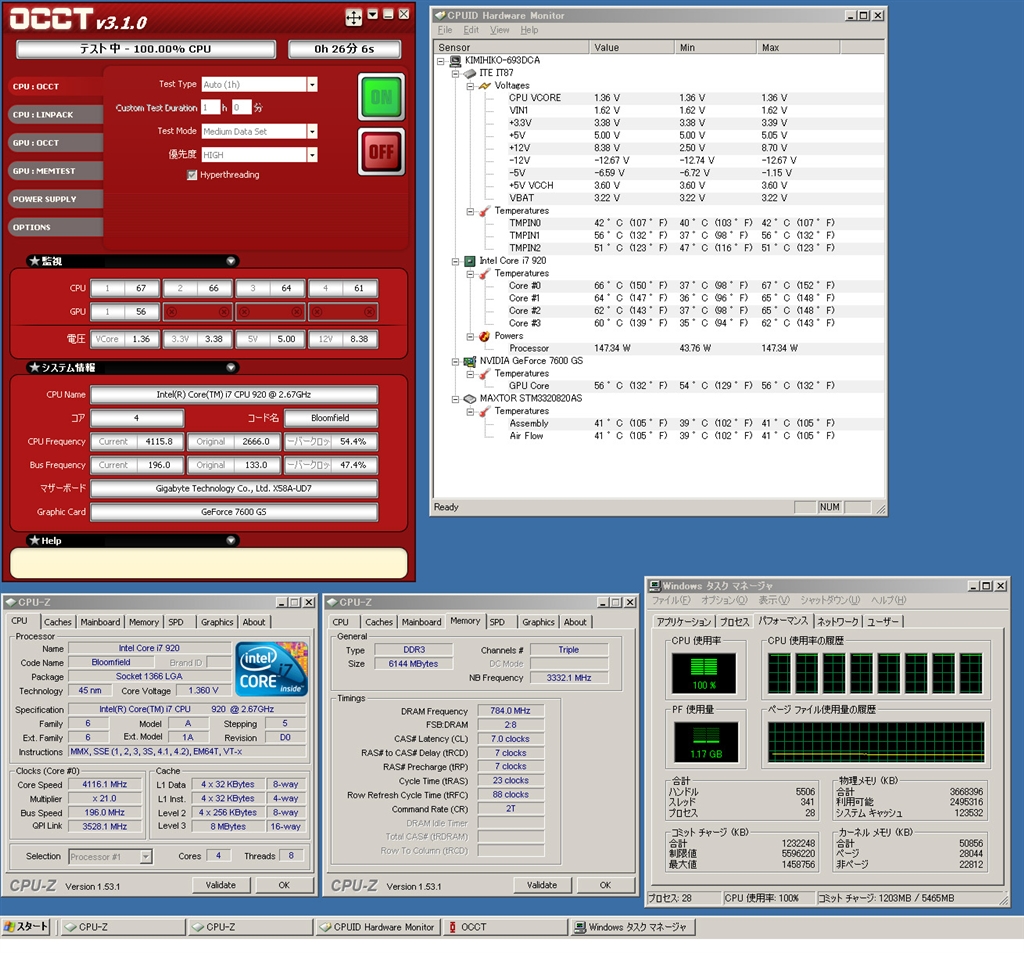Open the Test Type dropdown
The image size is (1024, 953).
312,85
